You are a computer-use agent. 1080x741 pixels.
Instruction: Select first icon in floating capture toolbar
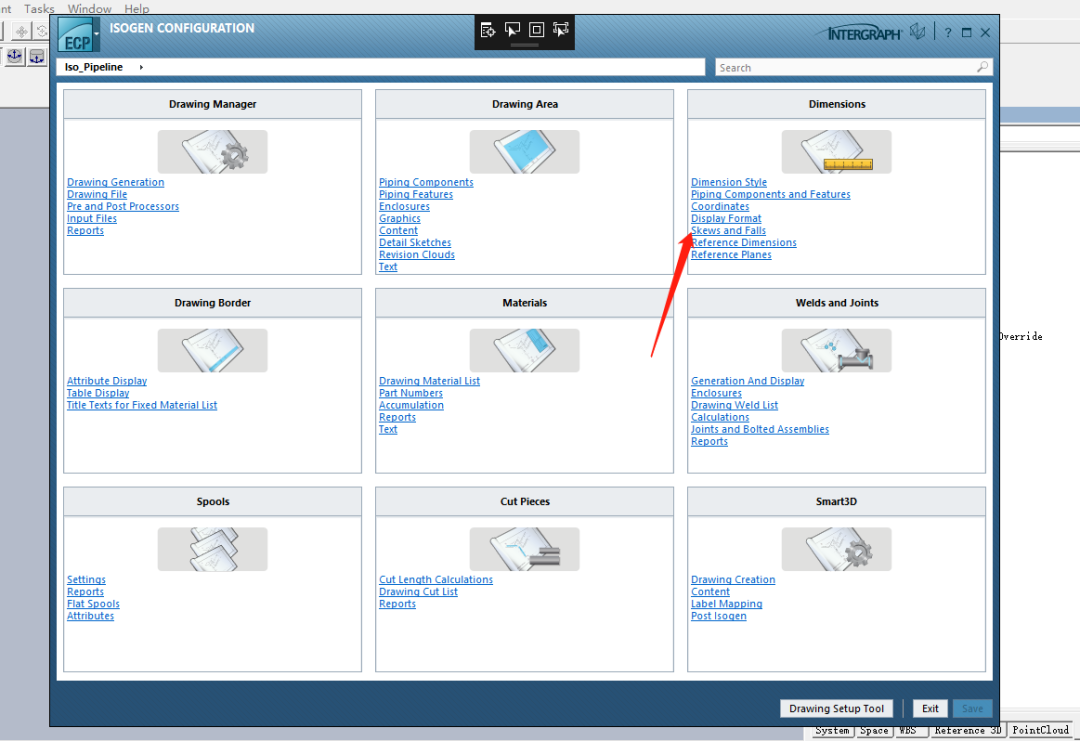click(x=488, y=30)
